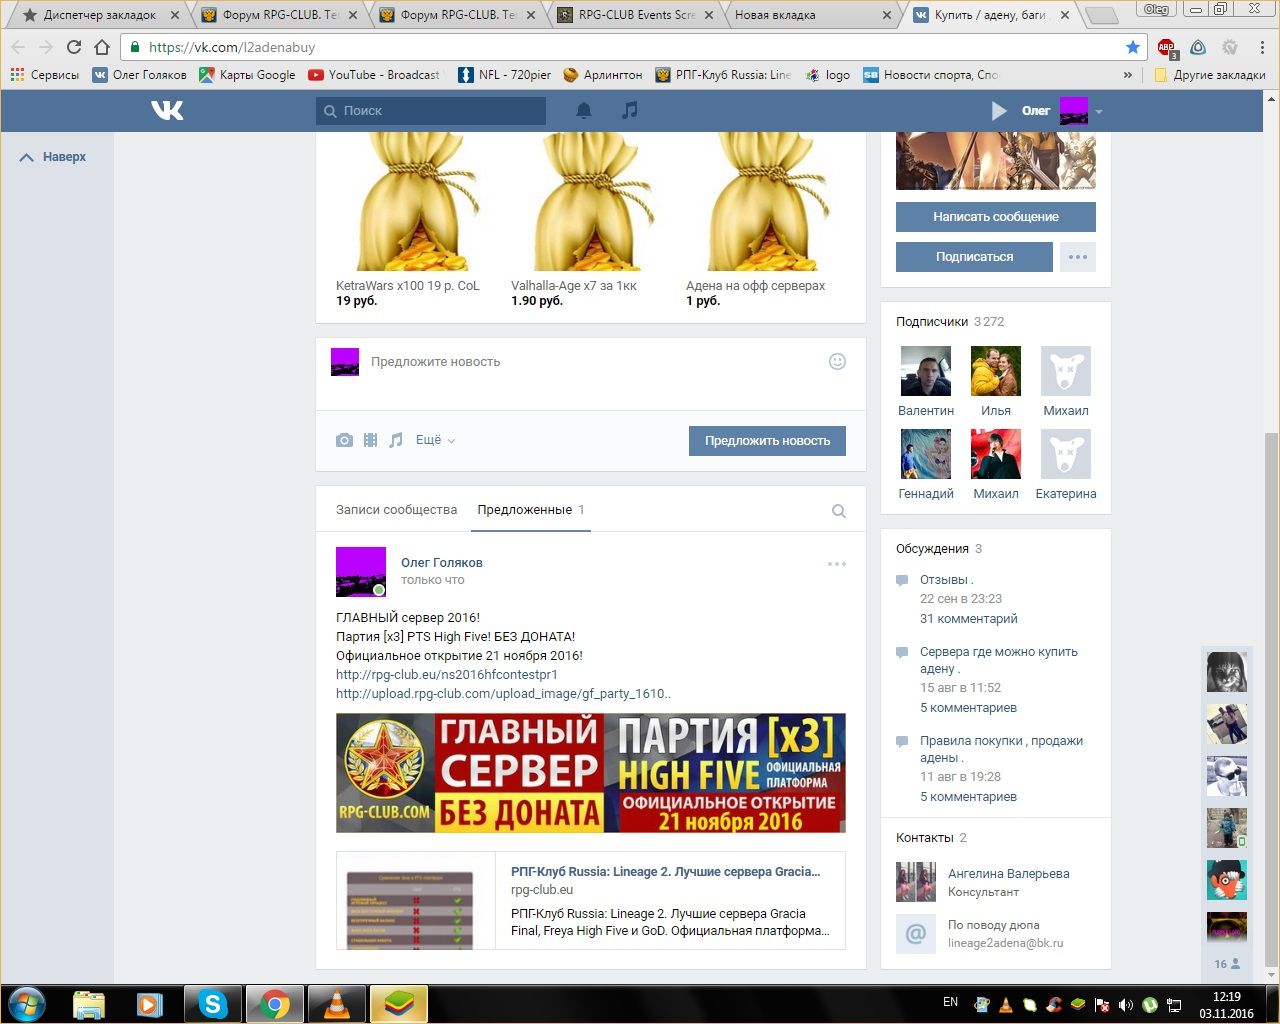Reload the page with the refresh icon
The width and height of the screenshot is (1280, 1024).
[73, 47]
